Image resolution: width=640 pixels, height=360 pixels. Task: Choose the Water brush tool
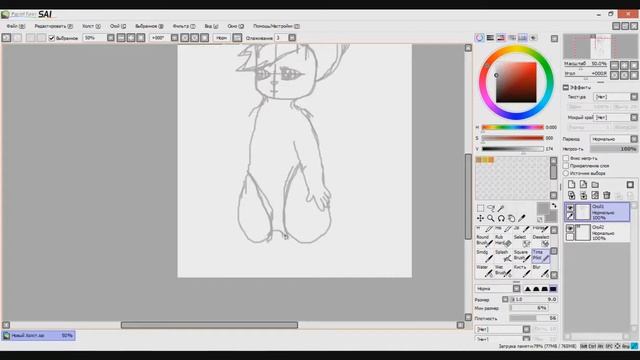[x=484, y=271]
